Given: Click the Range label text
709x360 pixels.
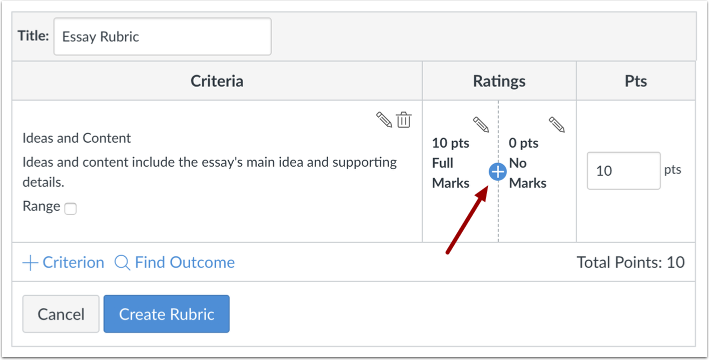Looking at the screenshot, I should (41, 206).
